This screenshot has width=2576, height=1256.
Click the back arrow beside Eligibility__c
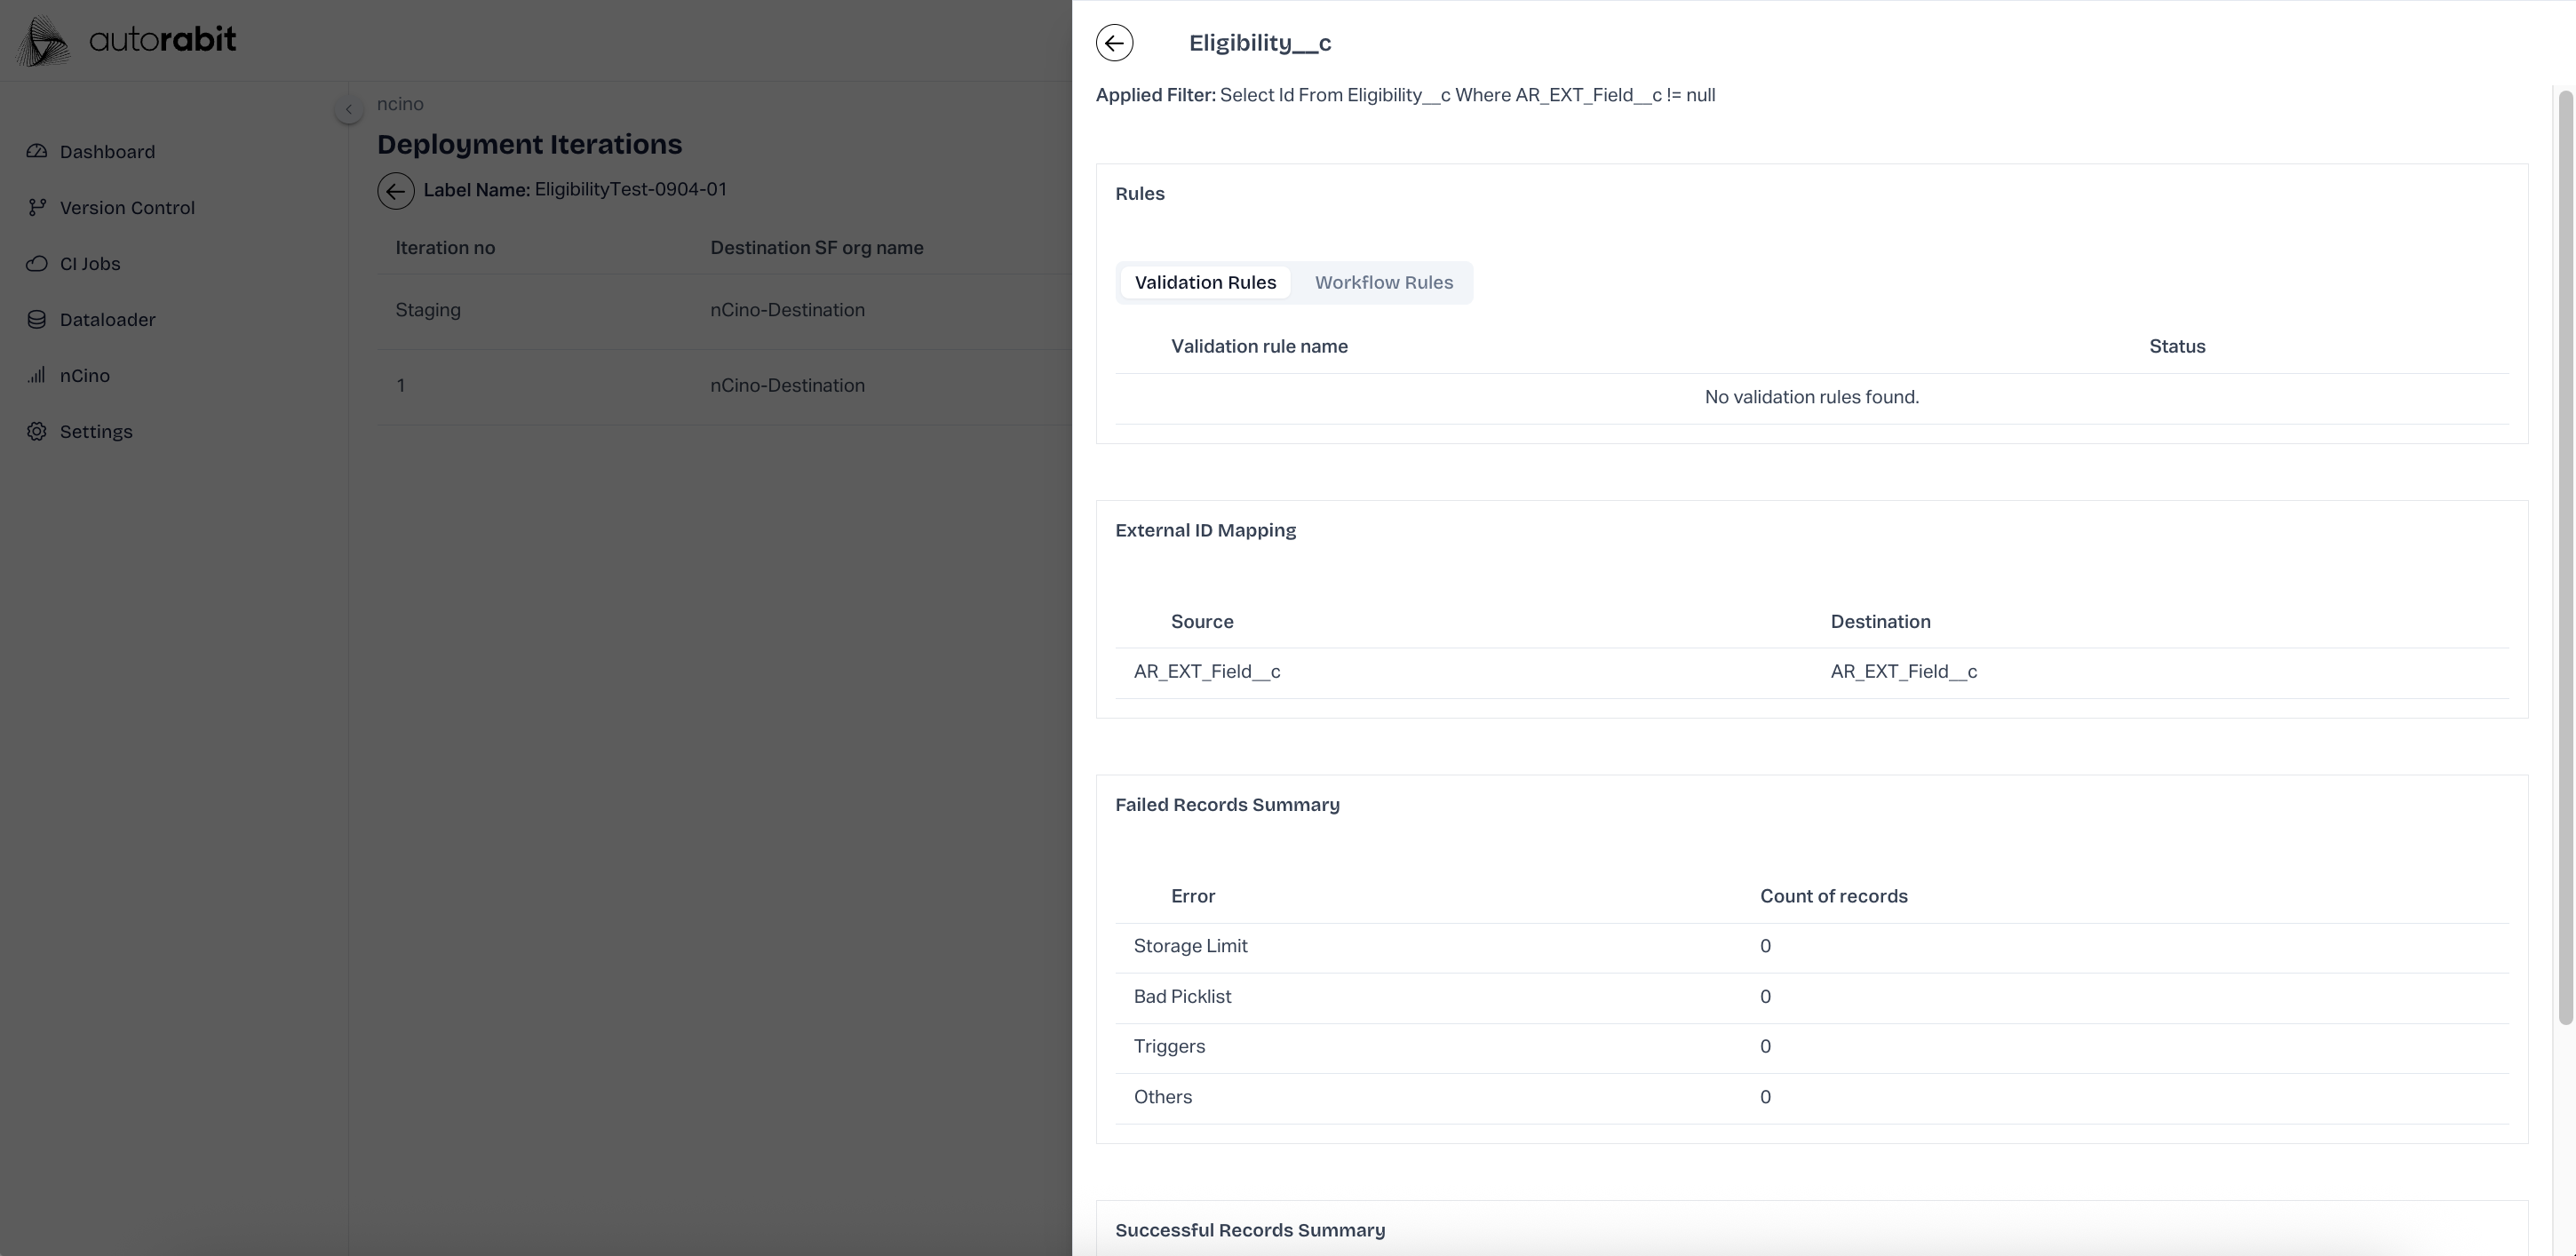[x=1114, y=43]
